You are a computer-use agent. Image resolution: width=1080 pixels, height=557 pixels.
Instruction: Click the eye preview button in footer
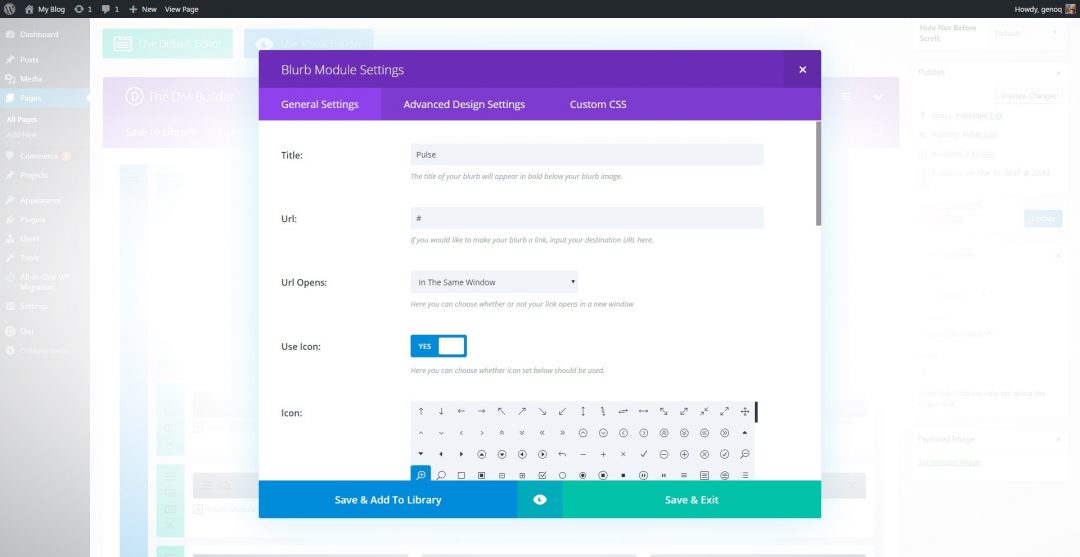coord(540,500)
